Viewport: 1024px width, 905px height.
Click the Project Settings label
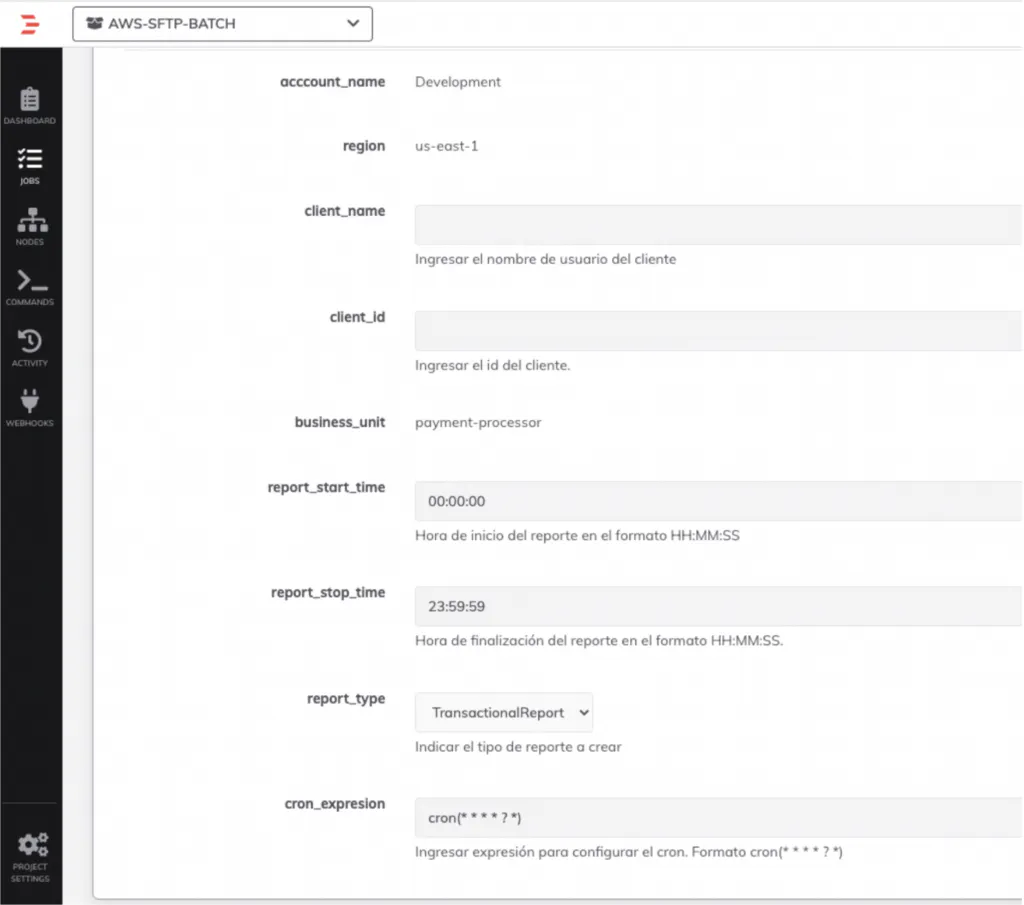pyautogui.click(x=30, y=873)
